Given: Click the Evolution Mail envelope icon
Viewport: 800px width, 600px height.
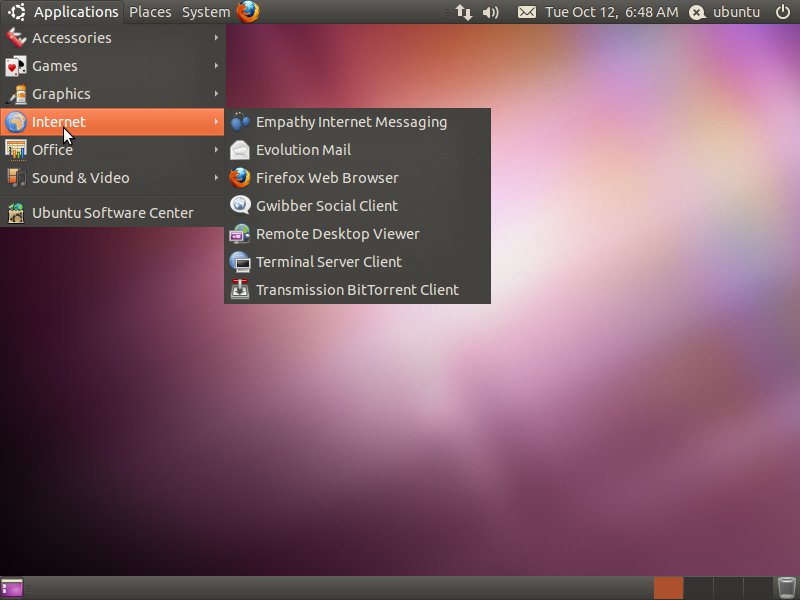Looking at the screenshot, I should coord(240,150).
